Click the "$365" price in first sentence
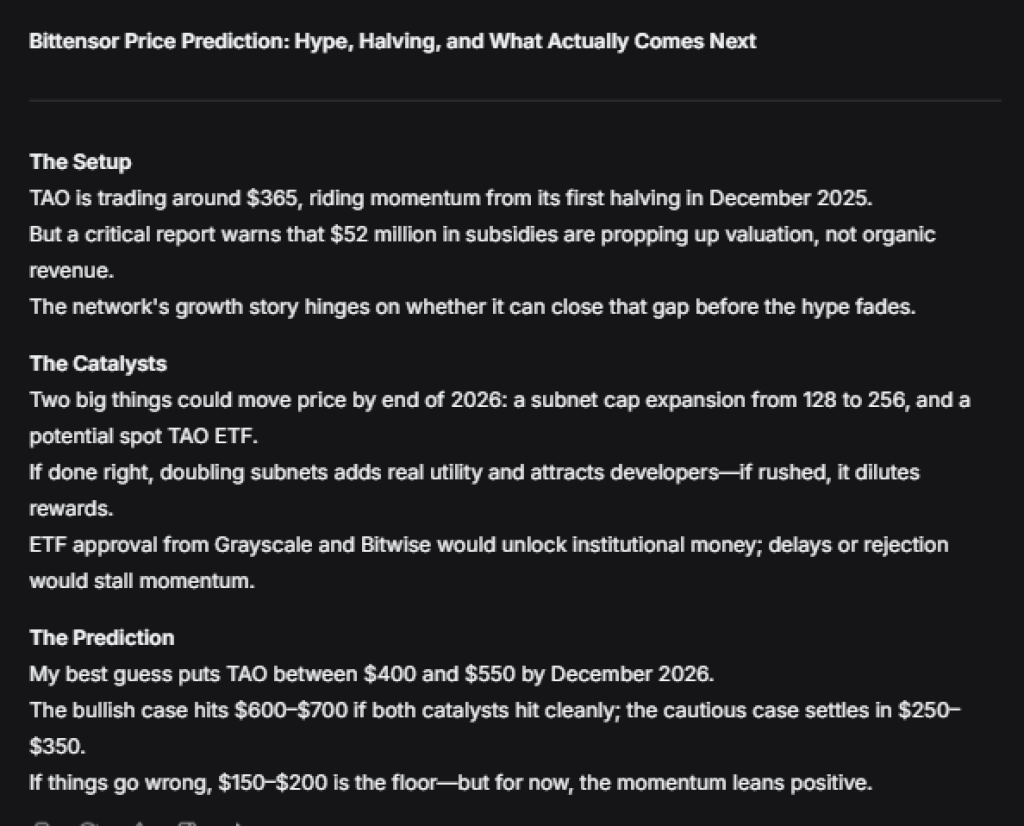The image size is (1024, 826). pyautogui.click(x=272, y=198)
